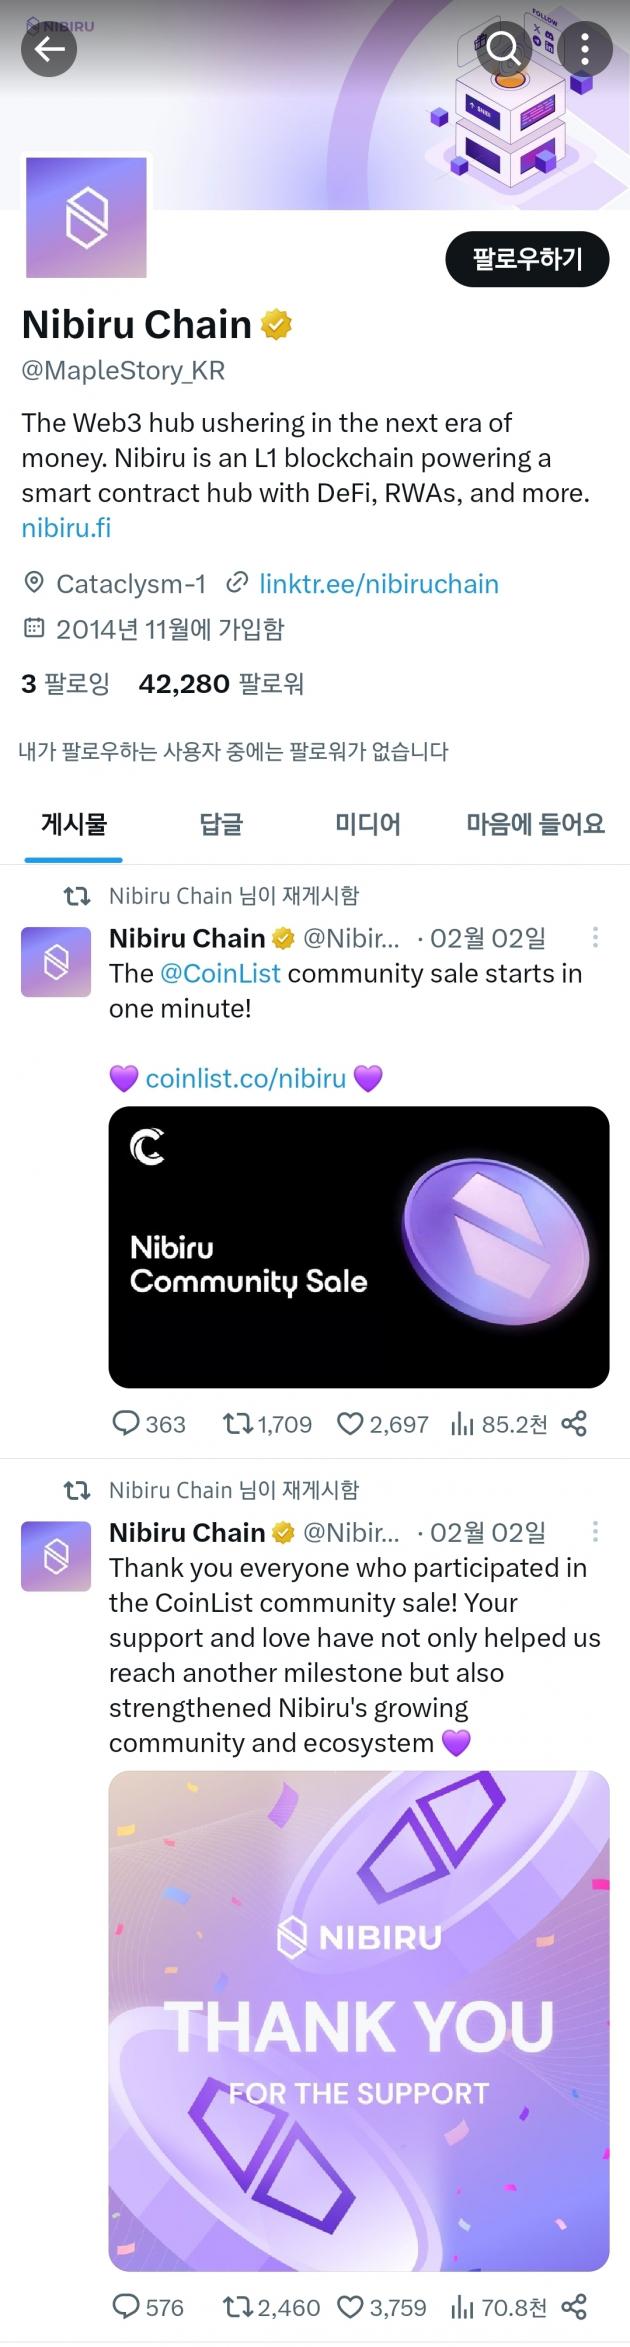Visit the nibiru.fi link in the bio

pos(66,528)
